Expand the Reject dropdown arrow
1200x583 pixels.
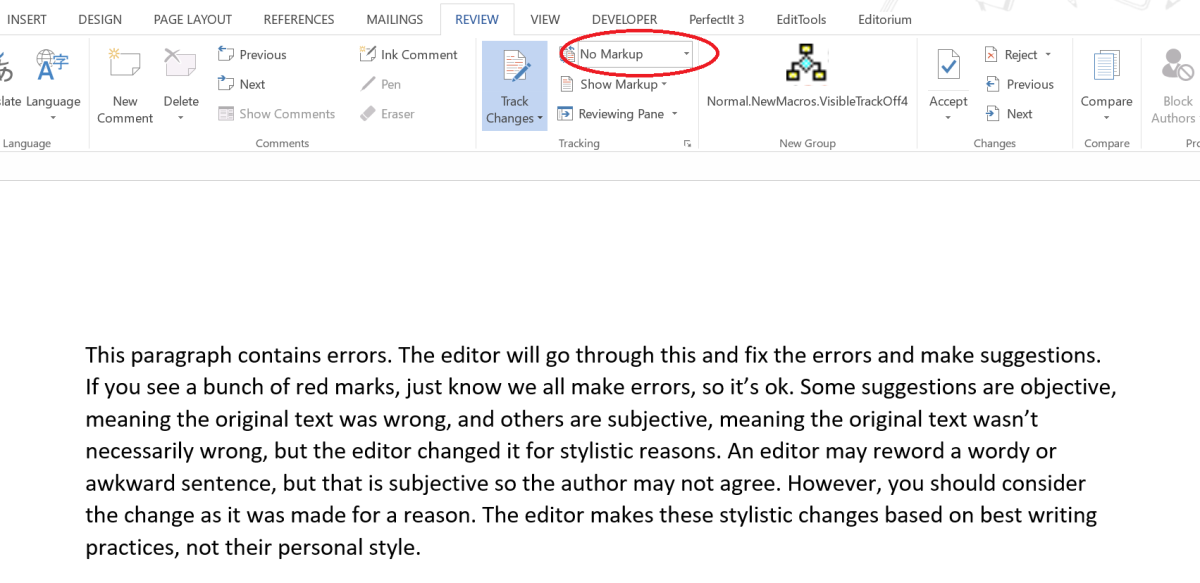[1048, 55]
